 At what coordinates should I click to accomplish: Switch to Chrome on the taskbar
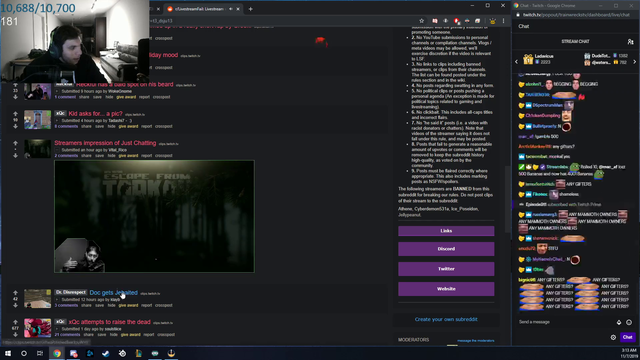(57, 353)
